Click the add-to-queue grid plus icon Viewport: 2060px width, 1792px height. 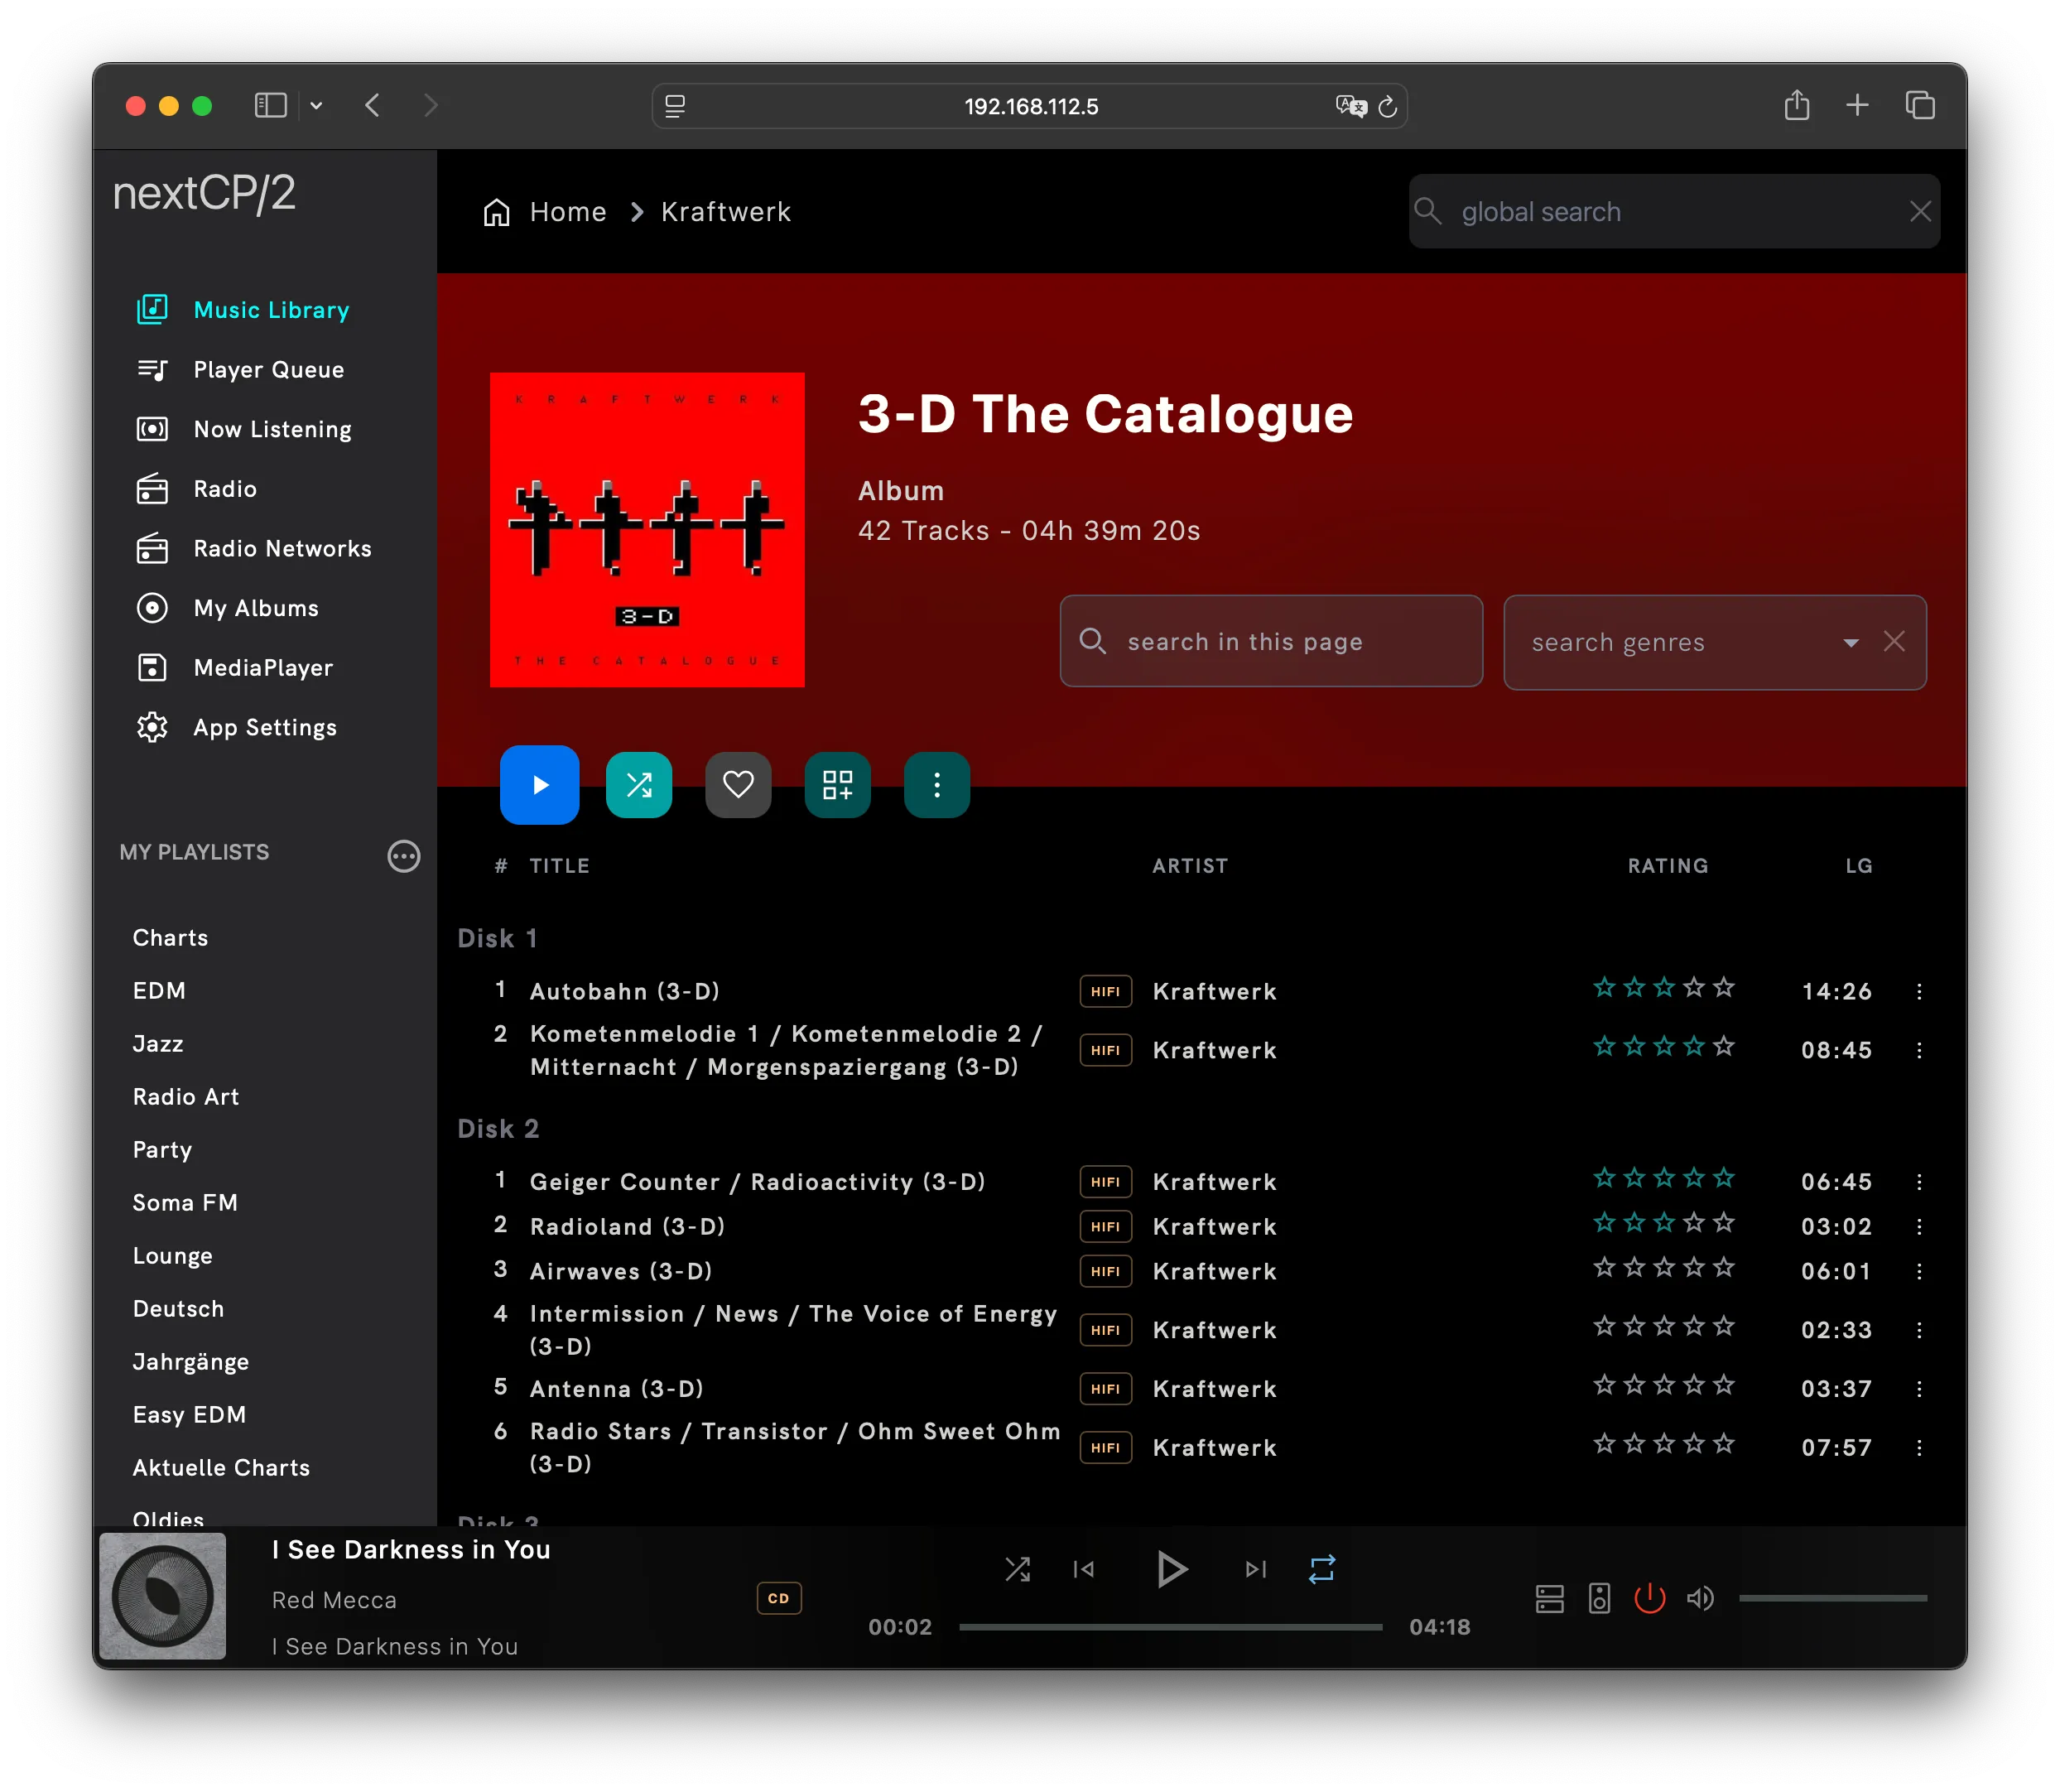pos(837,785)
